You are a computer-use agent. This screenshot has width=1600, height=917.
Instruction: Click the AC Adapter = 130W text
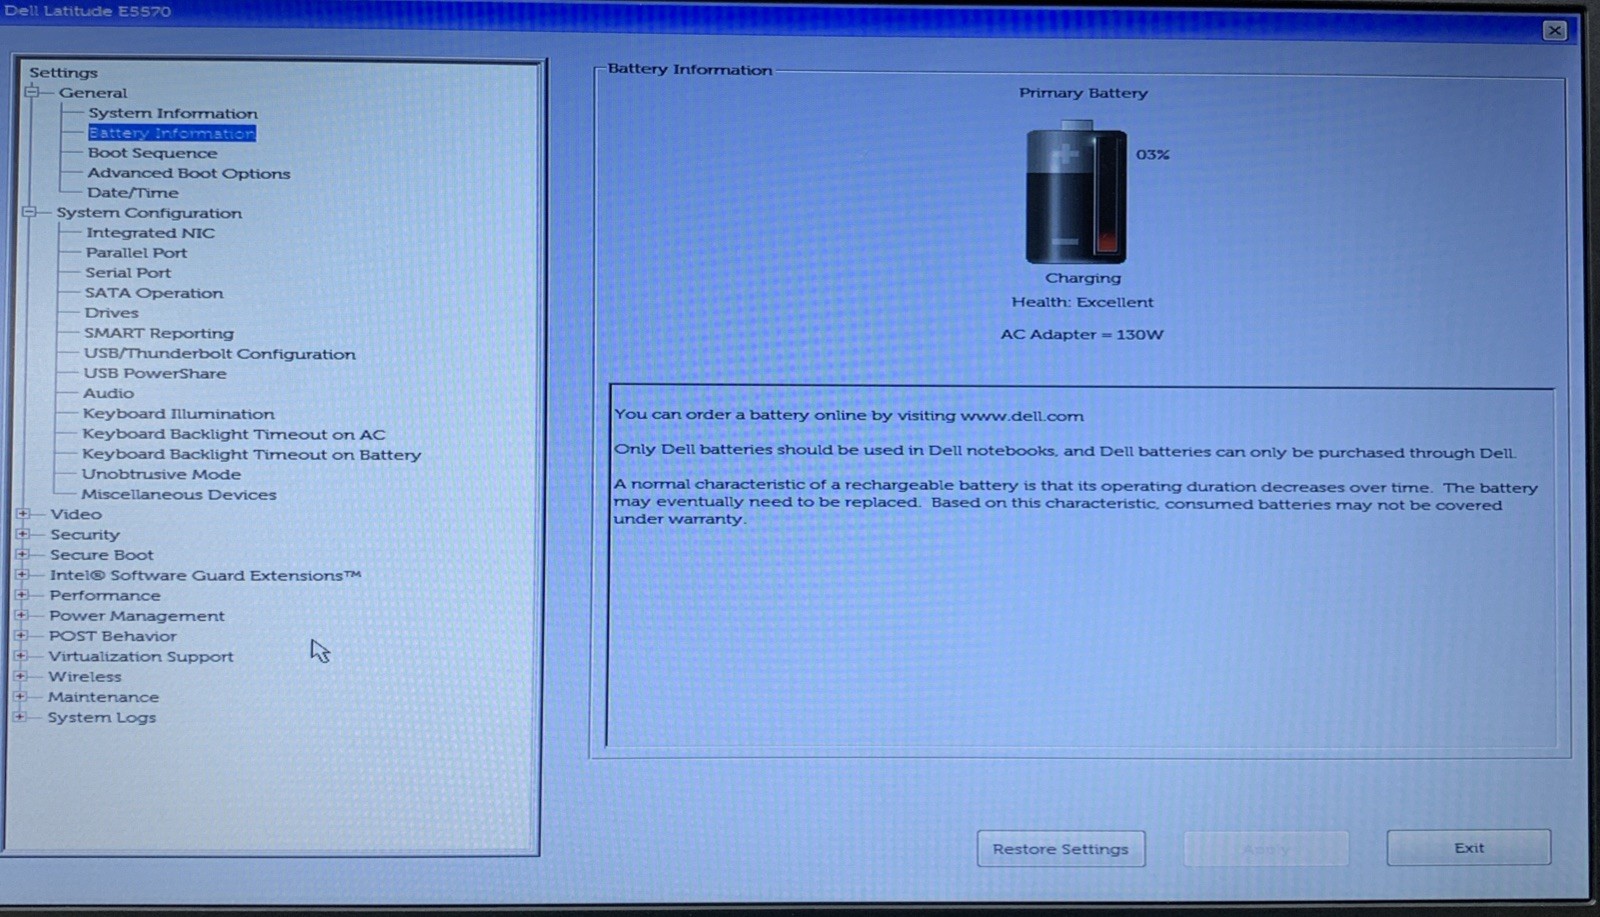point(1082,334)
